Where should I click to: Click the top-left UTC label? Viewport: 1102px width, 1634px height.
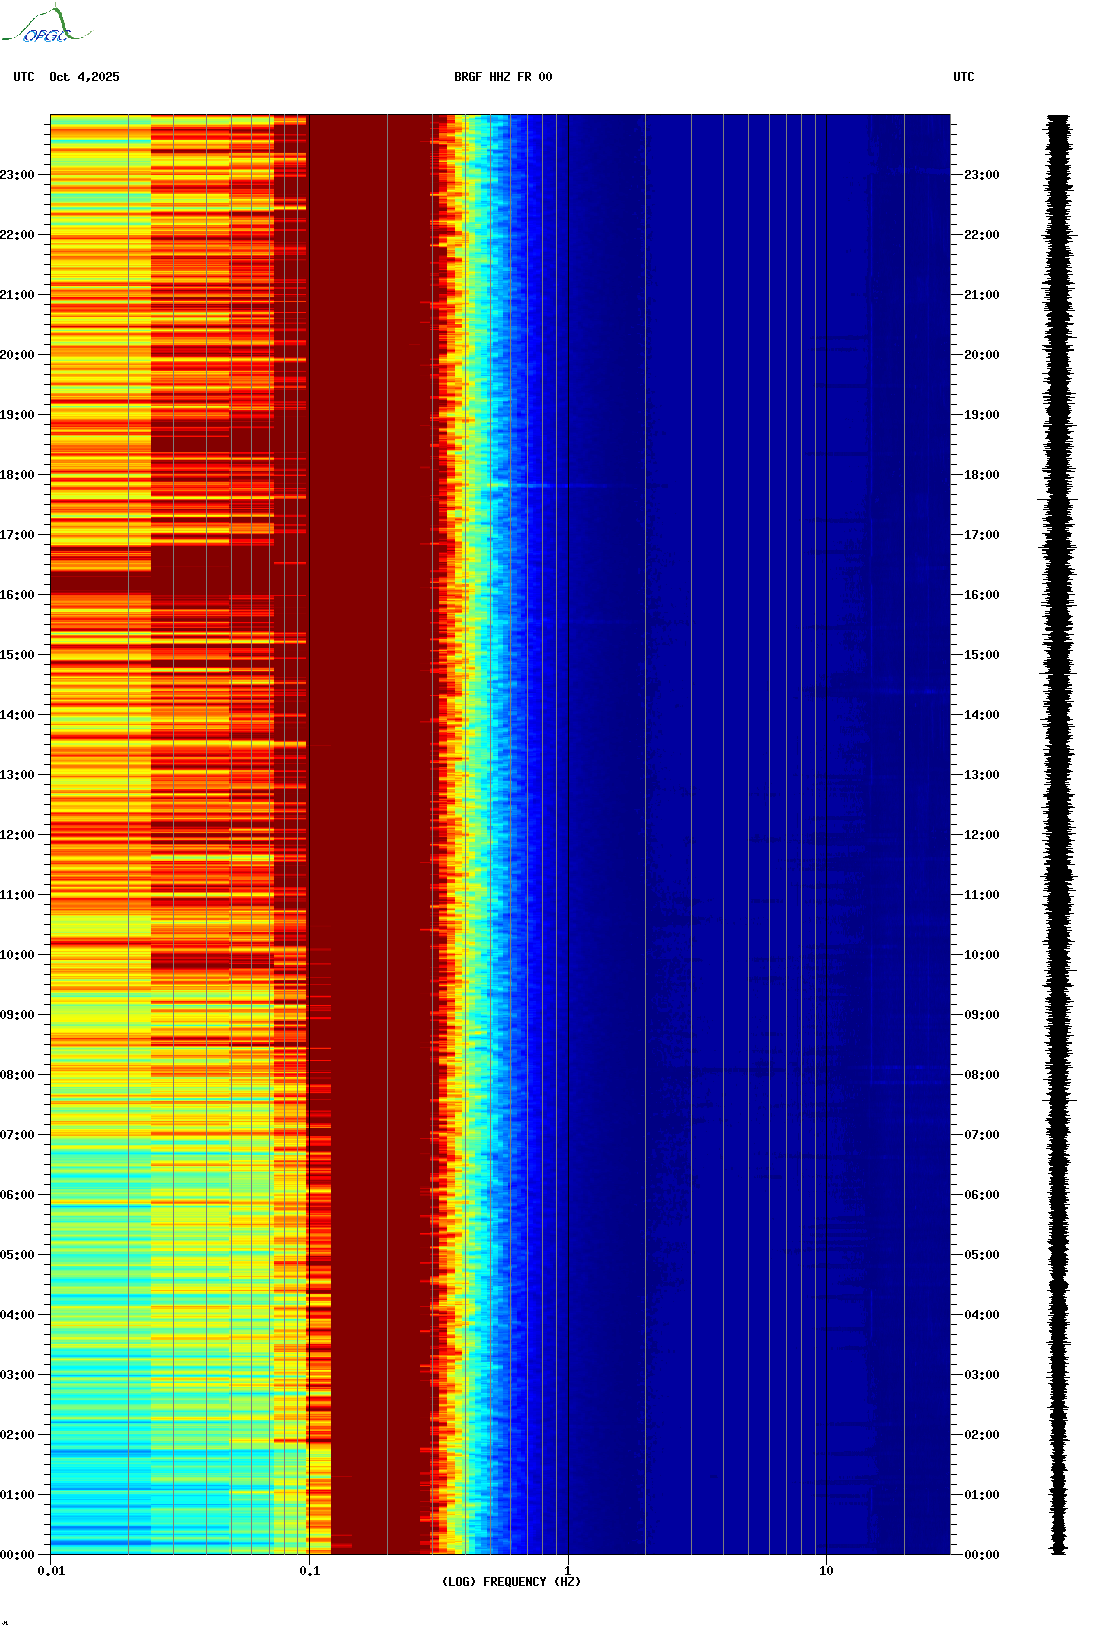[24, 77]
